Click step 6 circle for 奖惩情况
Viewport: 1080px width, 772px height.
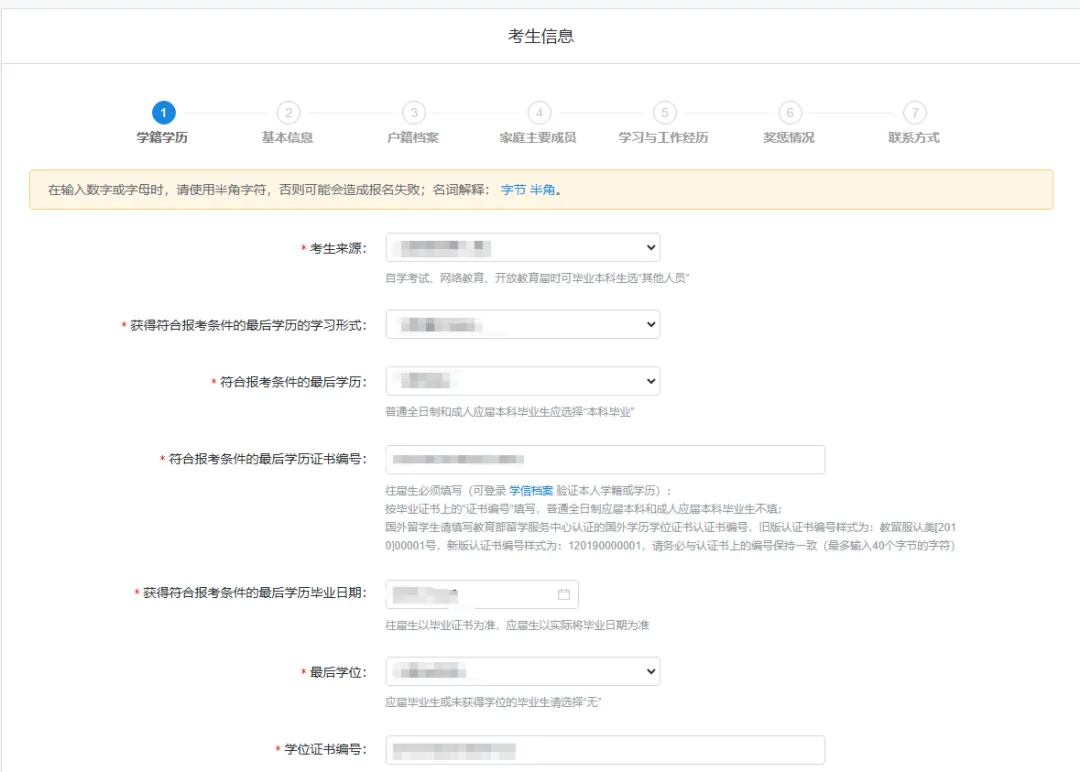click(x=790, y=112)
